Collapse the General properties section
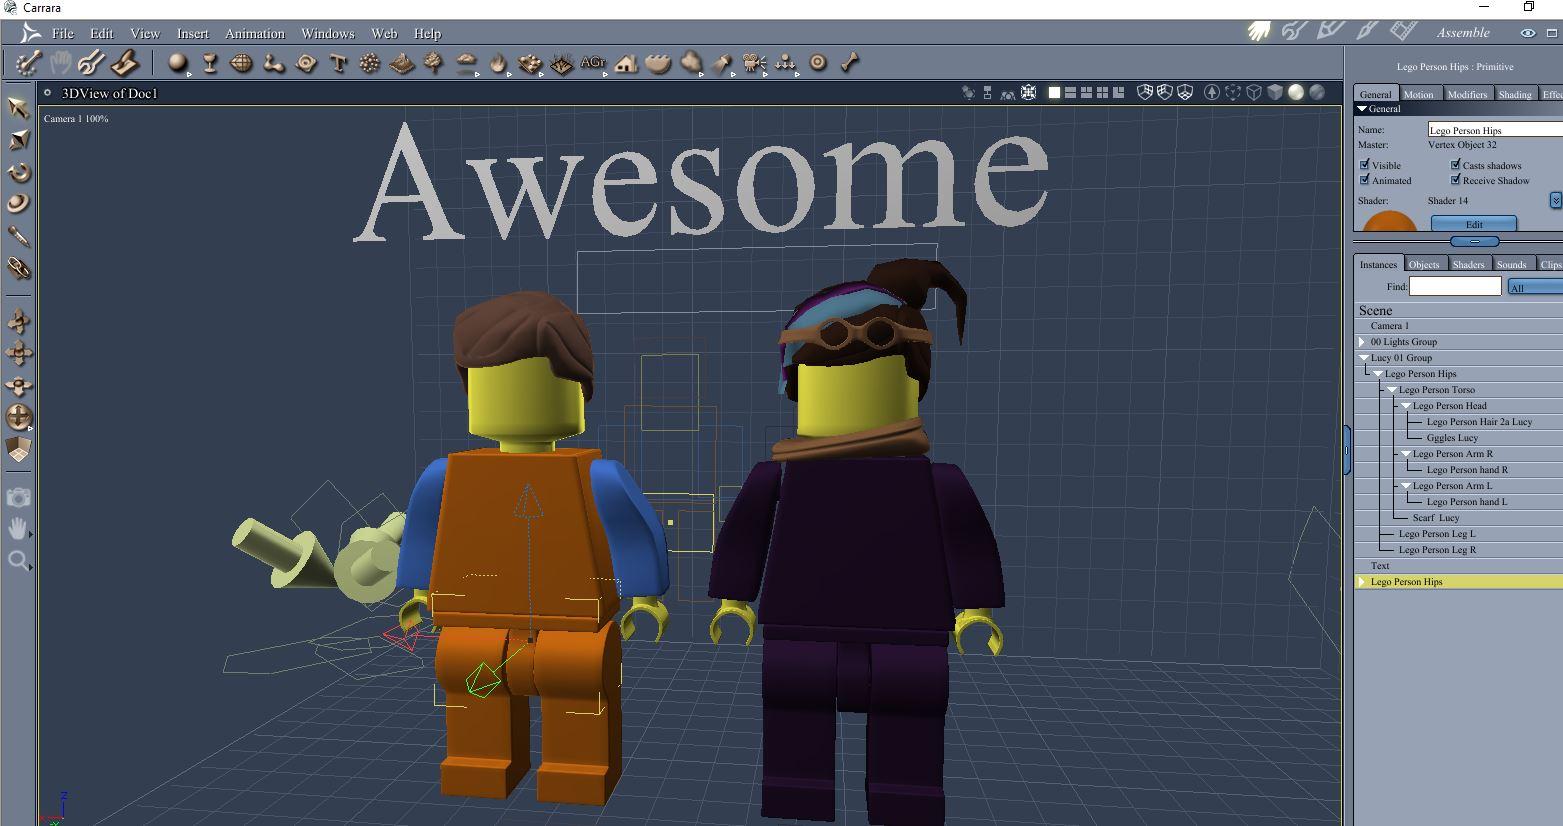This screenshot has height=826, width=1563. point(1362,108)
